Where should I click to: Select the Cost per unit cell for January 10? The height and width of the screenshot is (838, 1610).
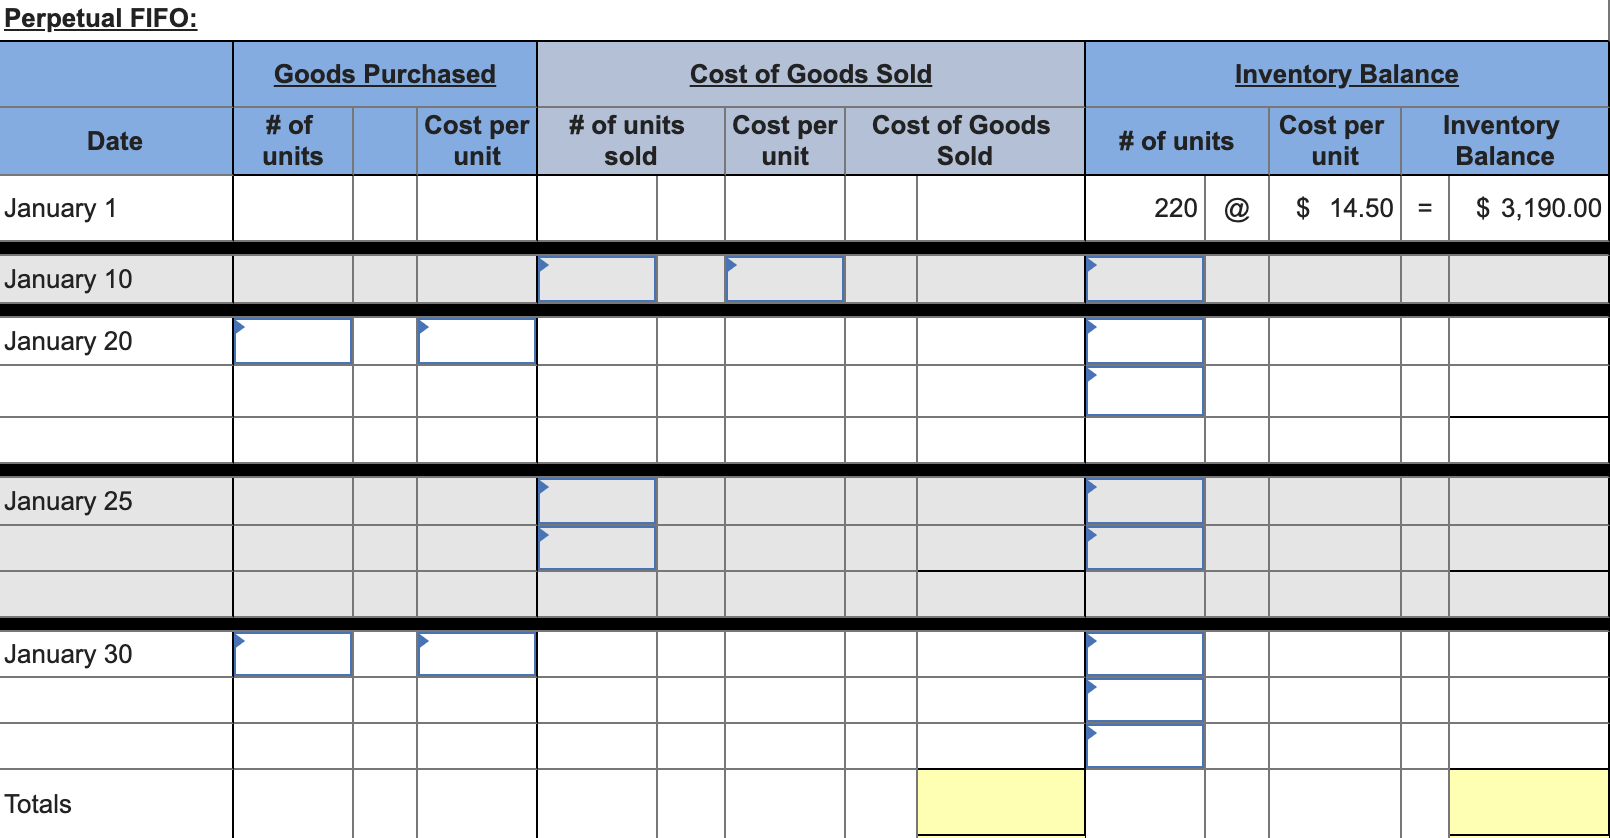[x=784, y=279]
